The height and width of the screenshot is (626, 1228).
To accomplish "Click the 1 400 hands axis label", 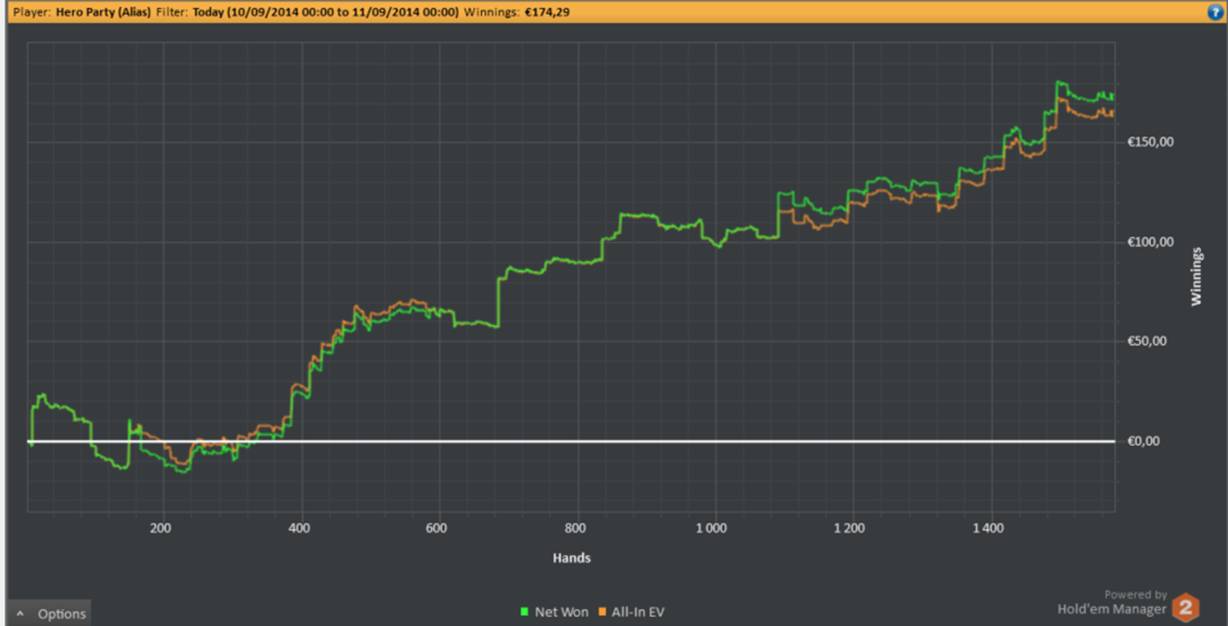I will click(987, 527).
